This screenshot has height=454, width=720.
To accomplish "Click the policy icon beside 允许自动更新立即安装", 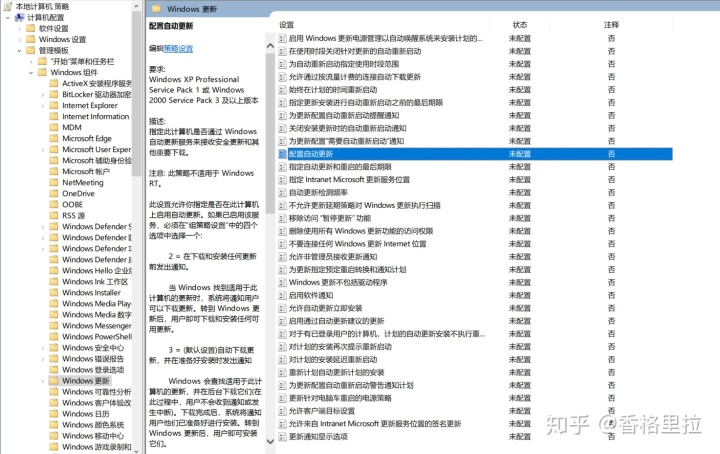I will [x=283, y=308].
